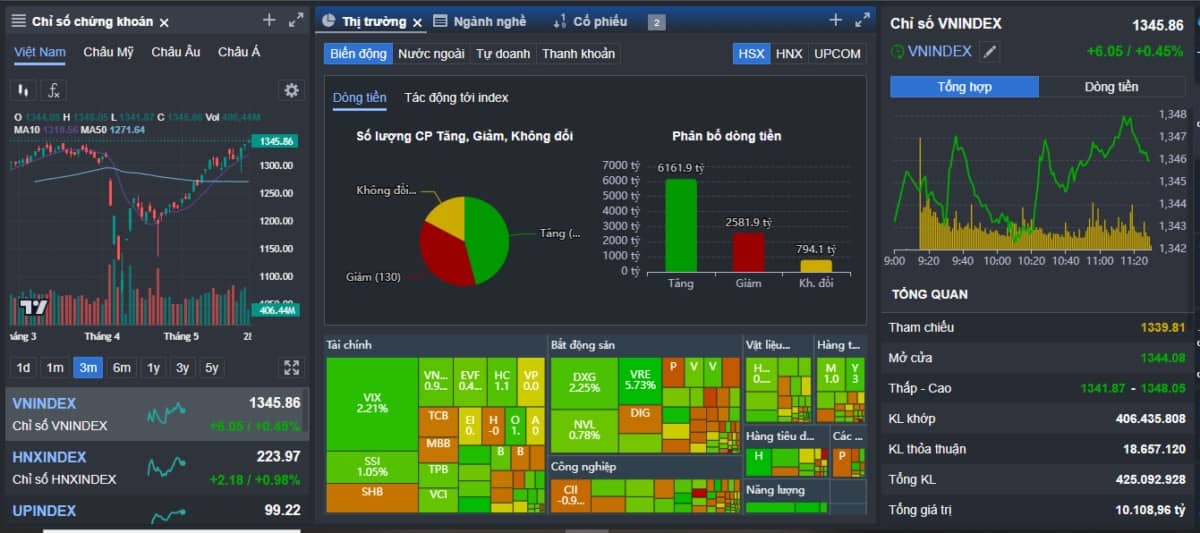The width and height of the screenshot is (1200, 533).
Task: Select the UPINDEX row in the index list
Action: [x=157, y=510]
